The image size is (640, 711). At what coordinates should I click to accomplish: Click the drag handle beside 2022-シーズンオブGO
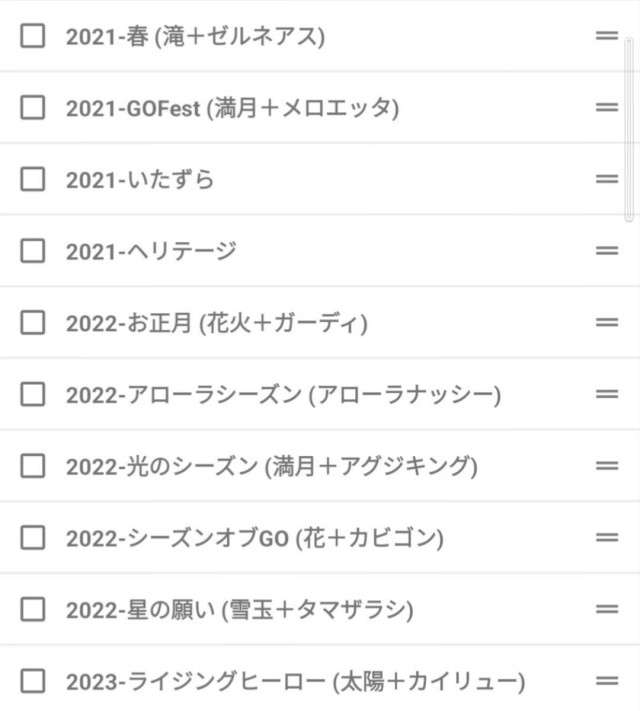[607, 537]
